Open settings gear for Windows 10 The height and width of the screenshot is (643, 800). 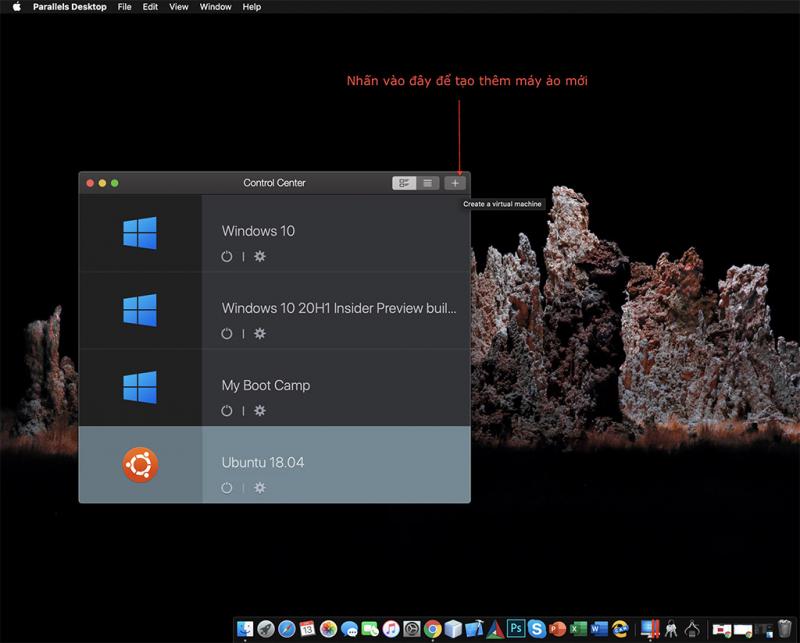[260, 256]
